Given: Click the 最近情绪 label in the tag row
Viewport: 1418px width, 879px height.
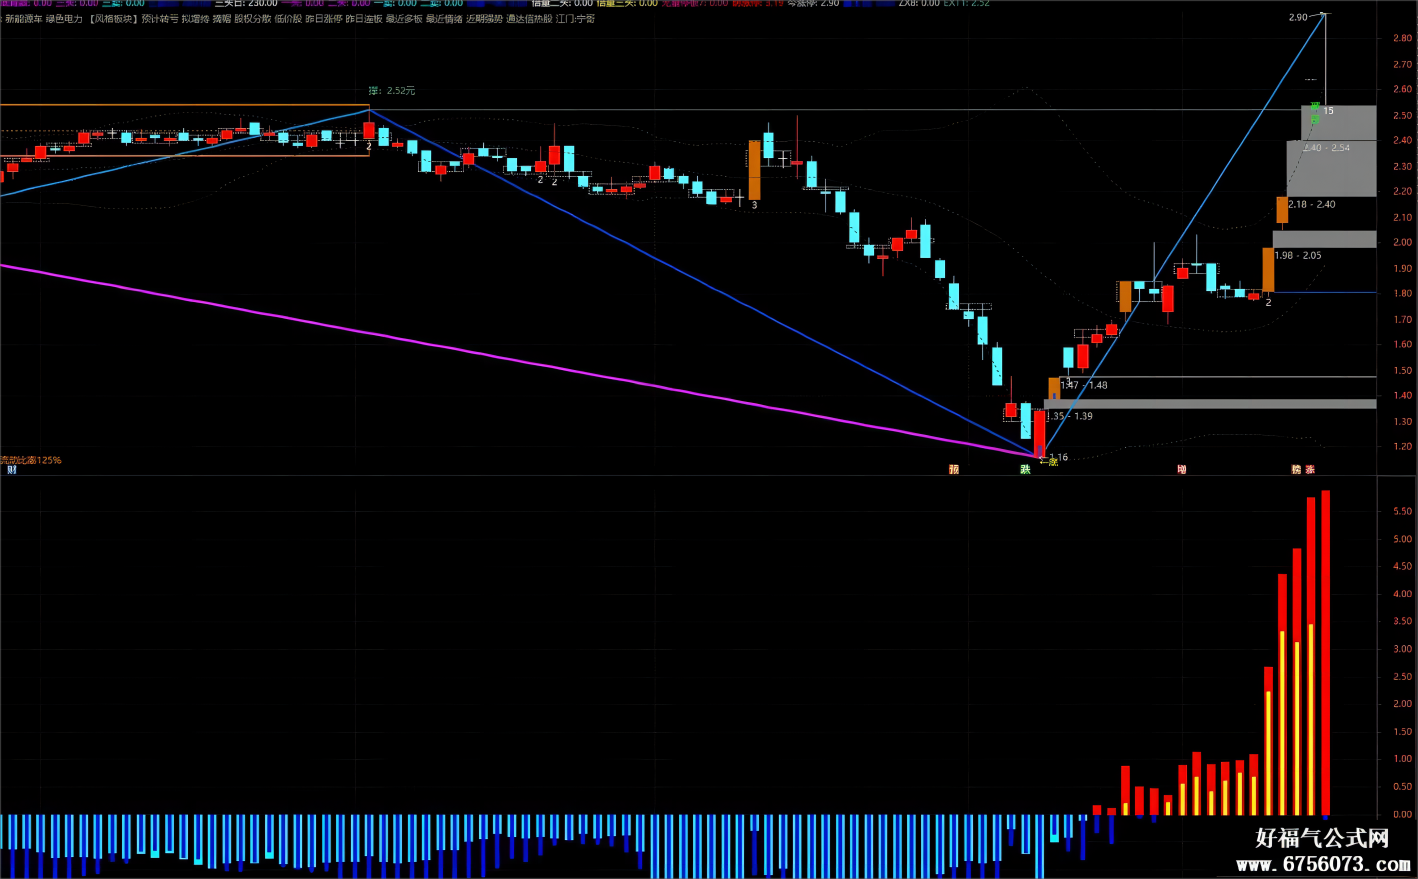Looking at the screenshot, I should click(x=444, y=19).
